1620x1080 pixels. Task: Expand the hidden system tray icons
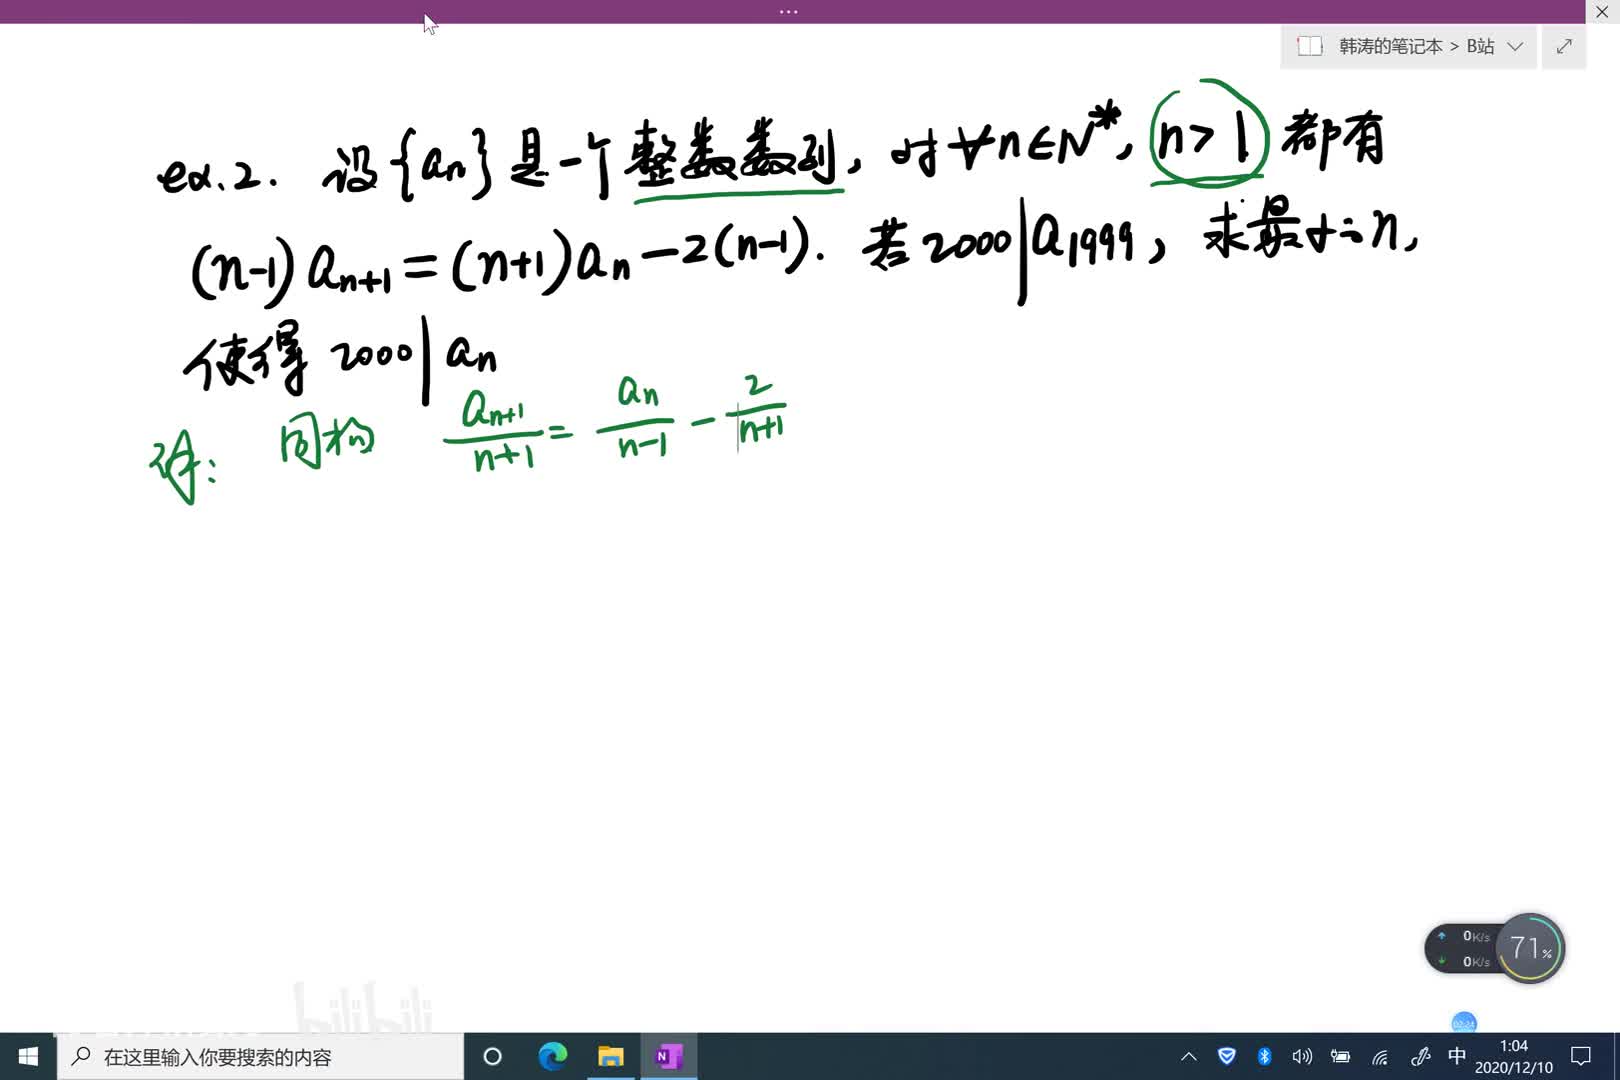tap(1189, 1057)
